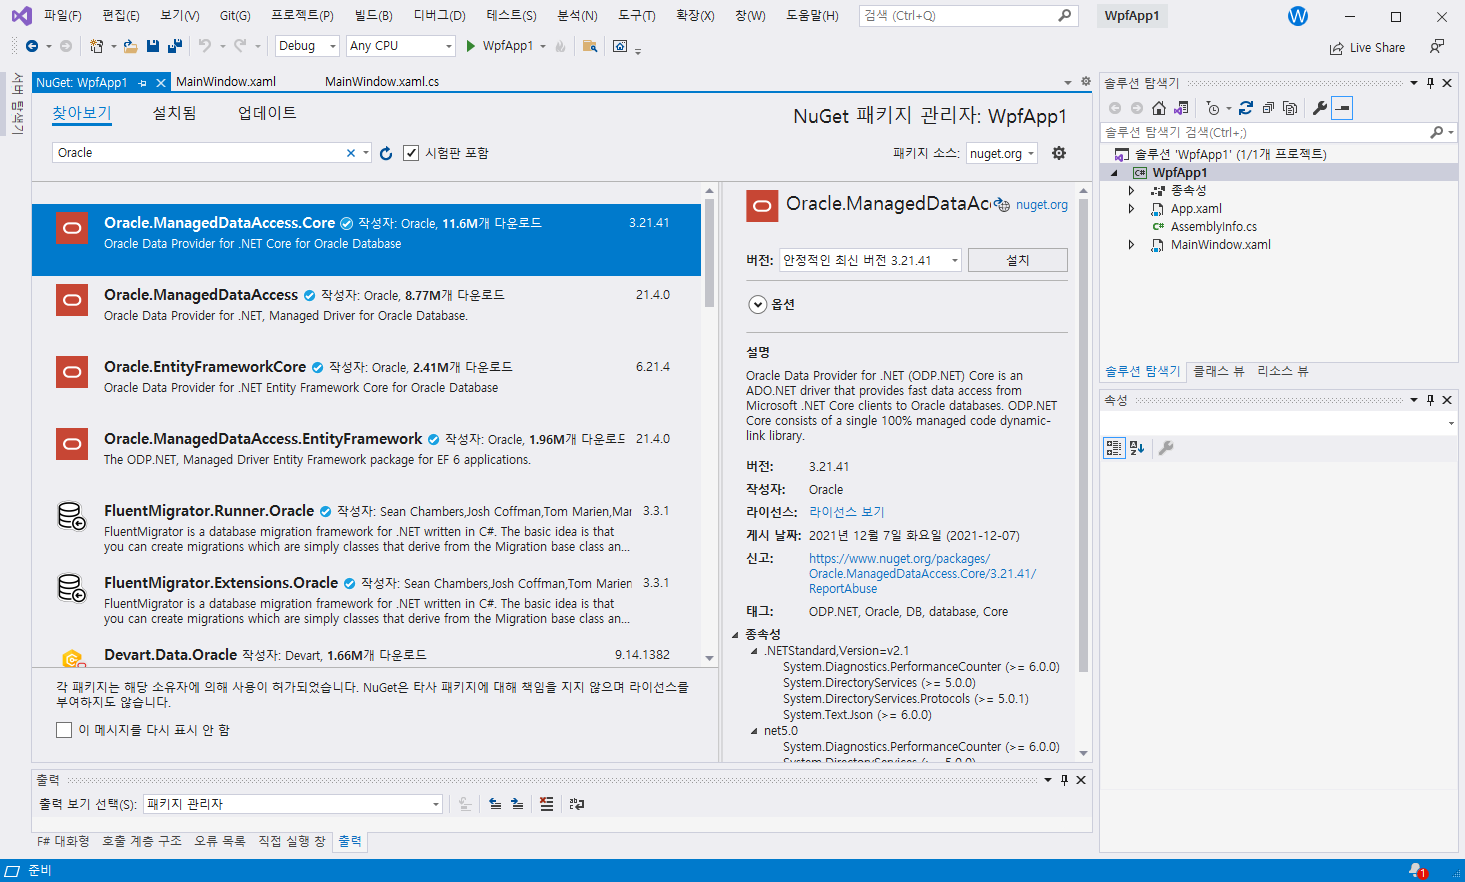The height and width of the screenshot is (882, 1465).
Task: Collapse the WpfApp1 project node
Action: point(1114,173)
